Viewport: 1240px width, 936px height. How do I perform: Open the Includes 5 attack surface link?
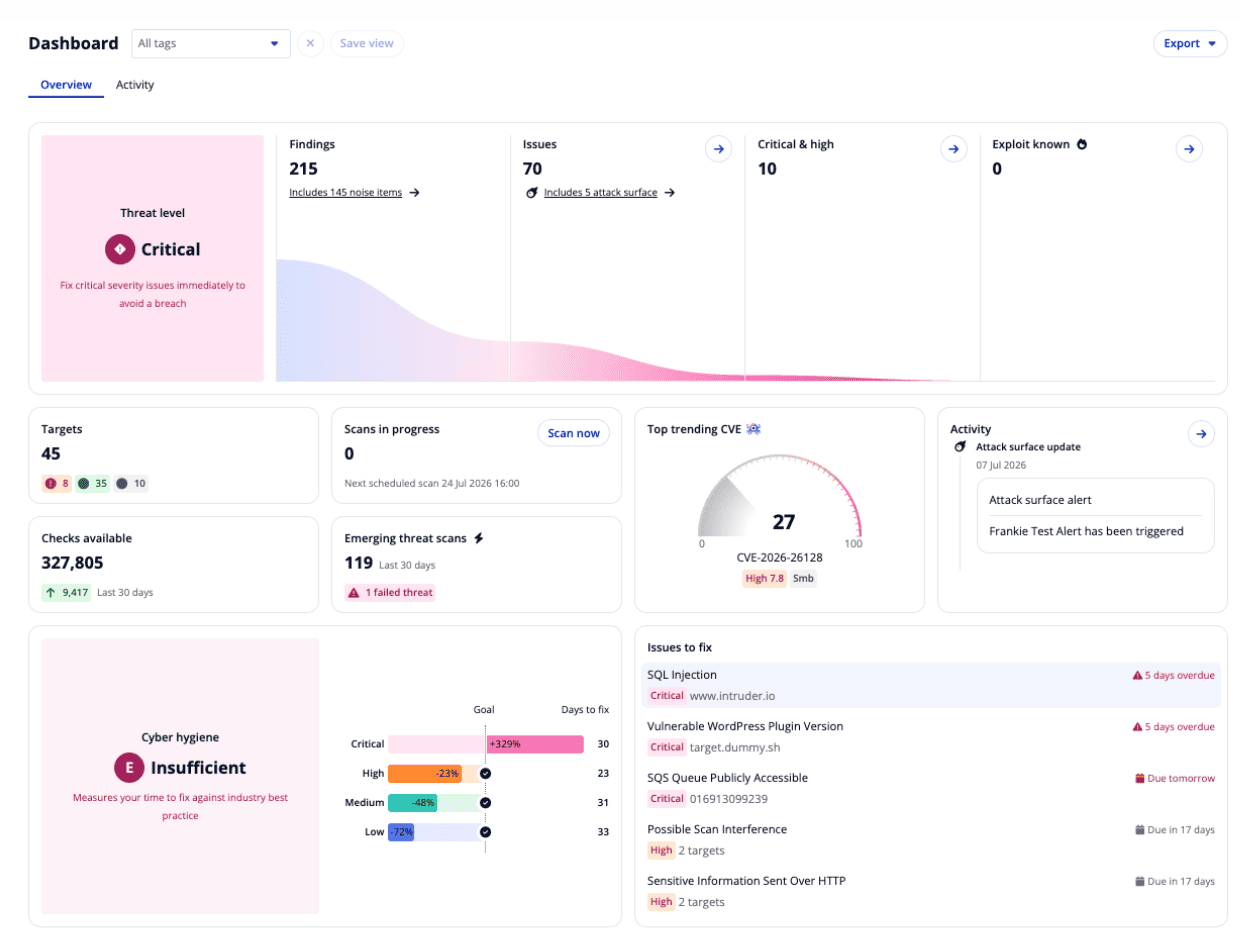click(601, 193)
